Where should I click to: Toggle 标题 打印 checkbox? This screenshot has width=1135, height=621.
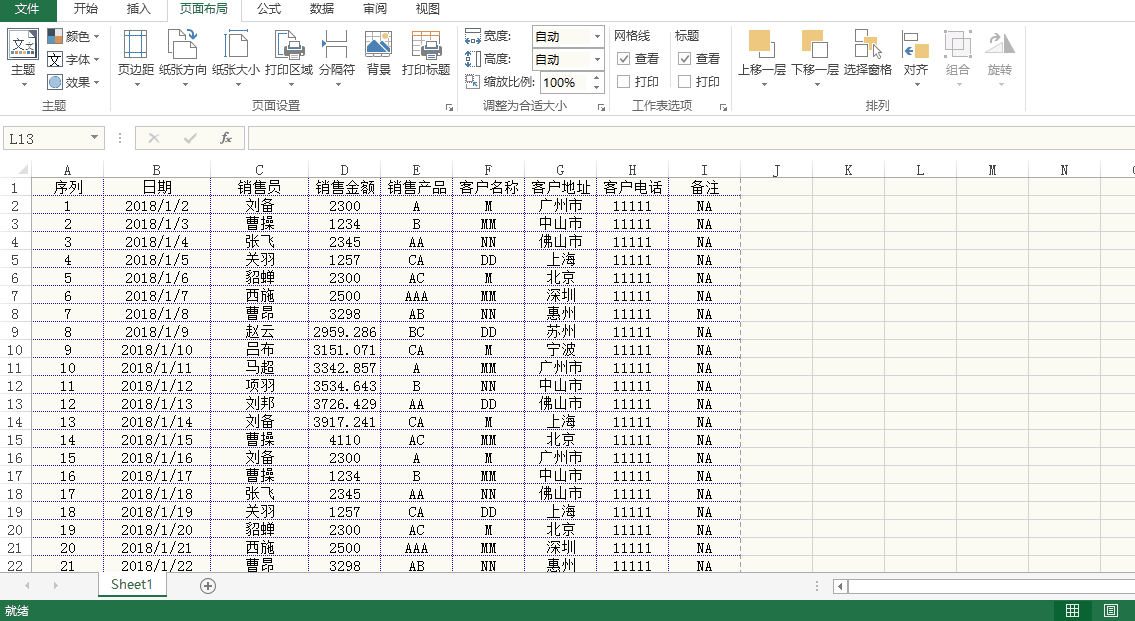pyautogui.click(x=684, y=82)
